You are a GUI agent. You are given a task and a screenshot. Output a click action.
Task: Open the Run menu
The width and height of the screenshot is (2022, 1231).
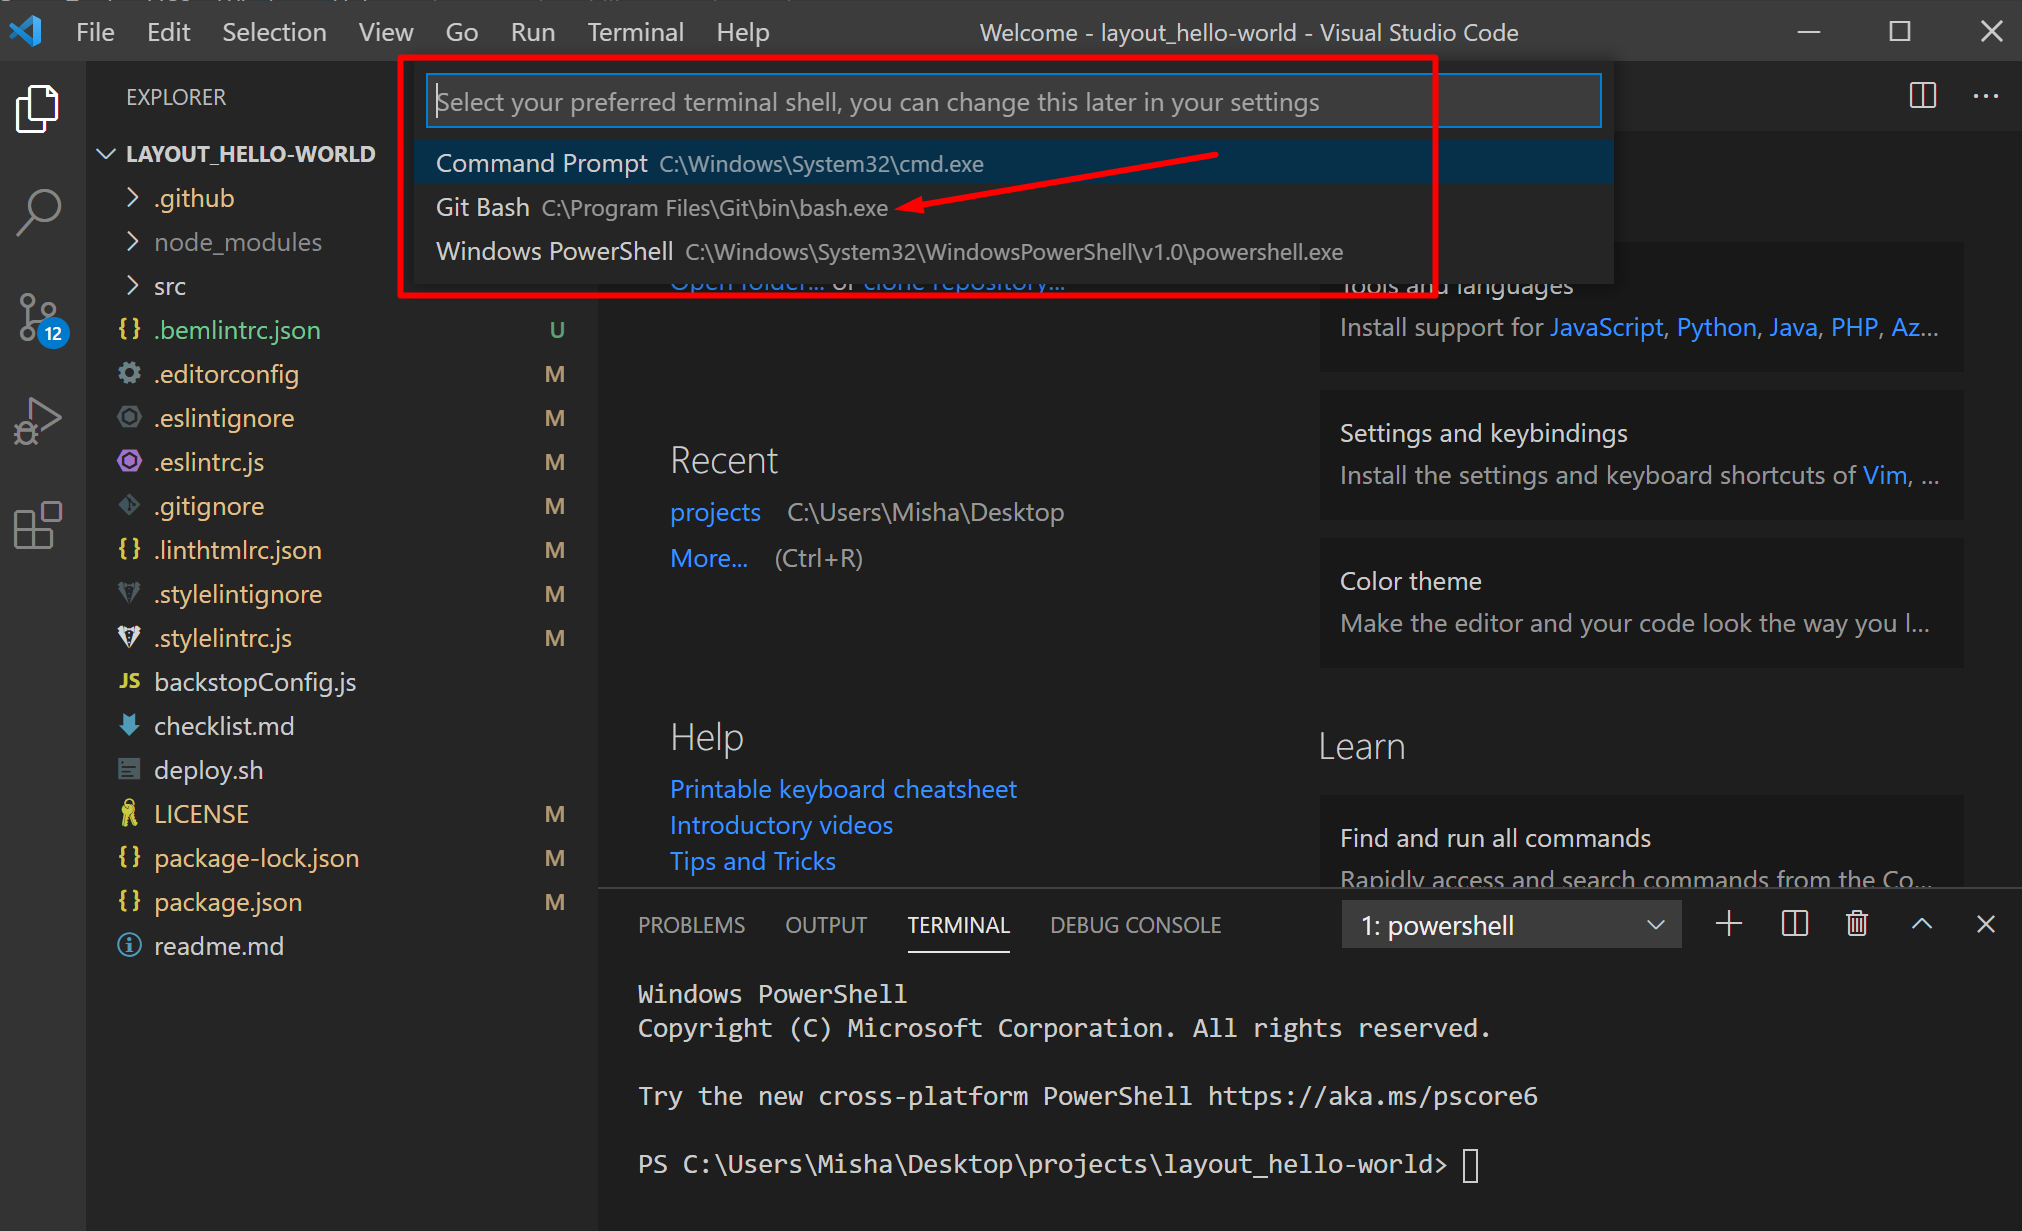(533, 32)
